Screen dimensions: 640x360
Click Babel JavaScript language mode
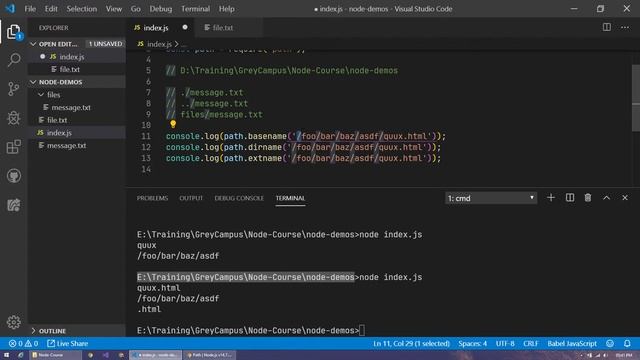point(571,343)
